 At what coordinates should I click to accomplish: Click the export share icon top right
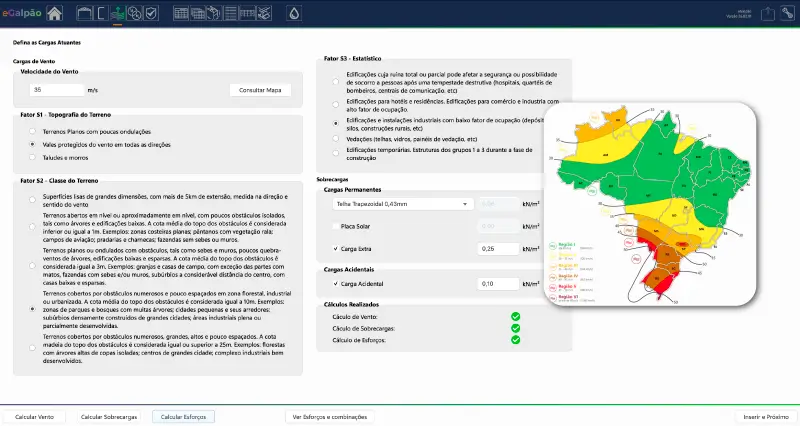(x=767, y=13)
